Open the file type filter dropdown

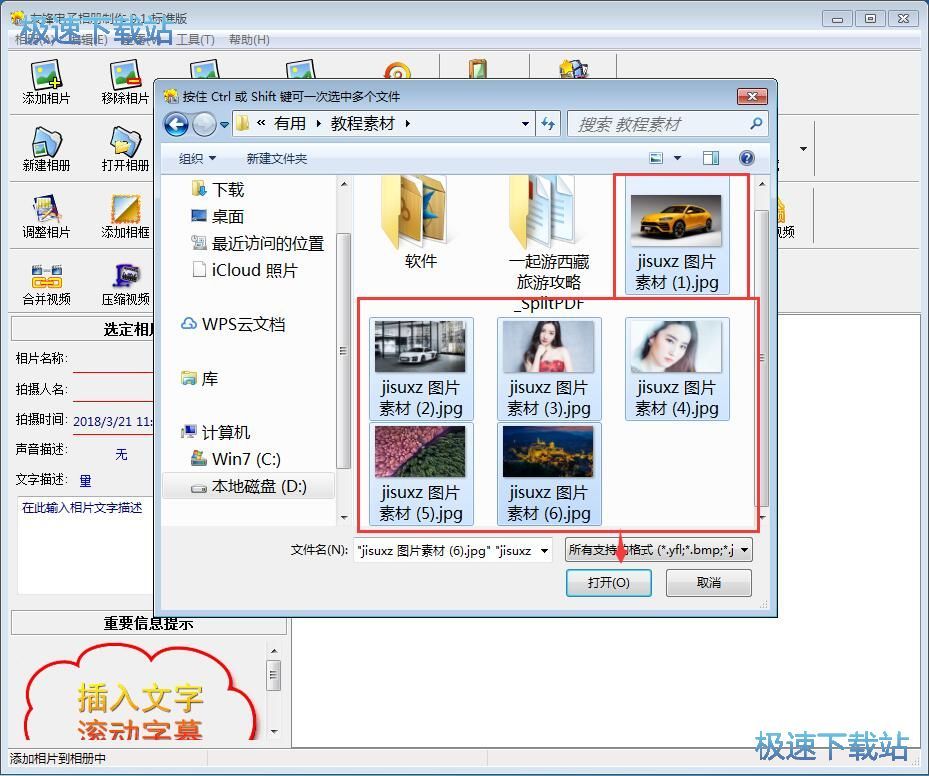coord(745,550)
